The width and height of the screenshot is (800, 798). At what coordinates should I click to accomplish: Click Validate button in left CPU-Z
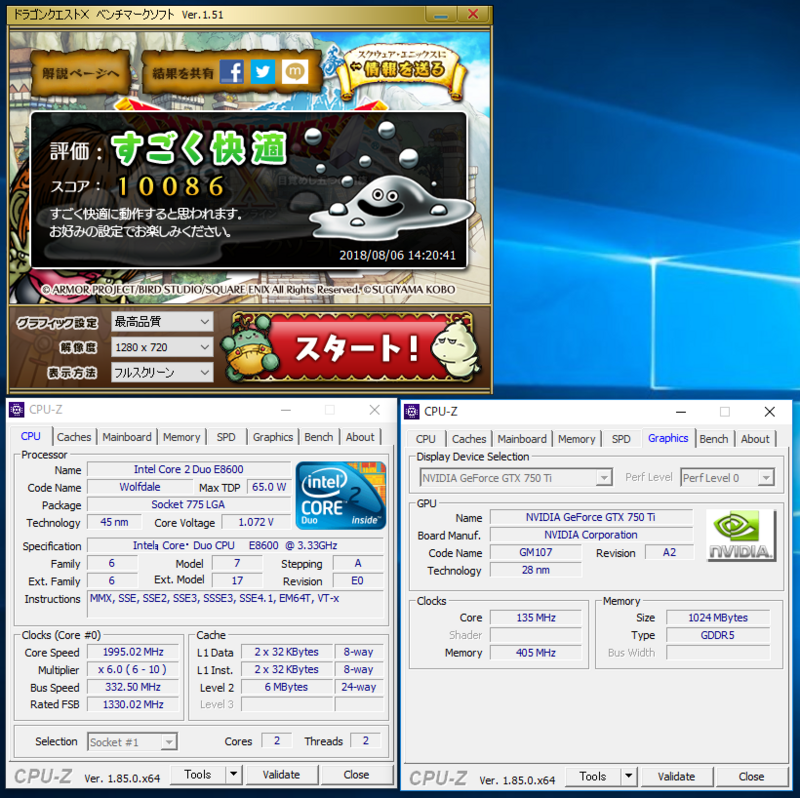point(282,775)
